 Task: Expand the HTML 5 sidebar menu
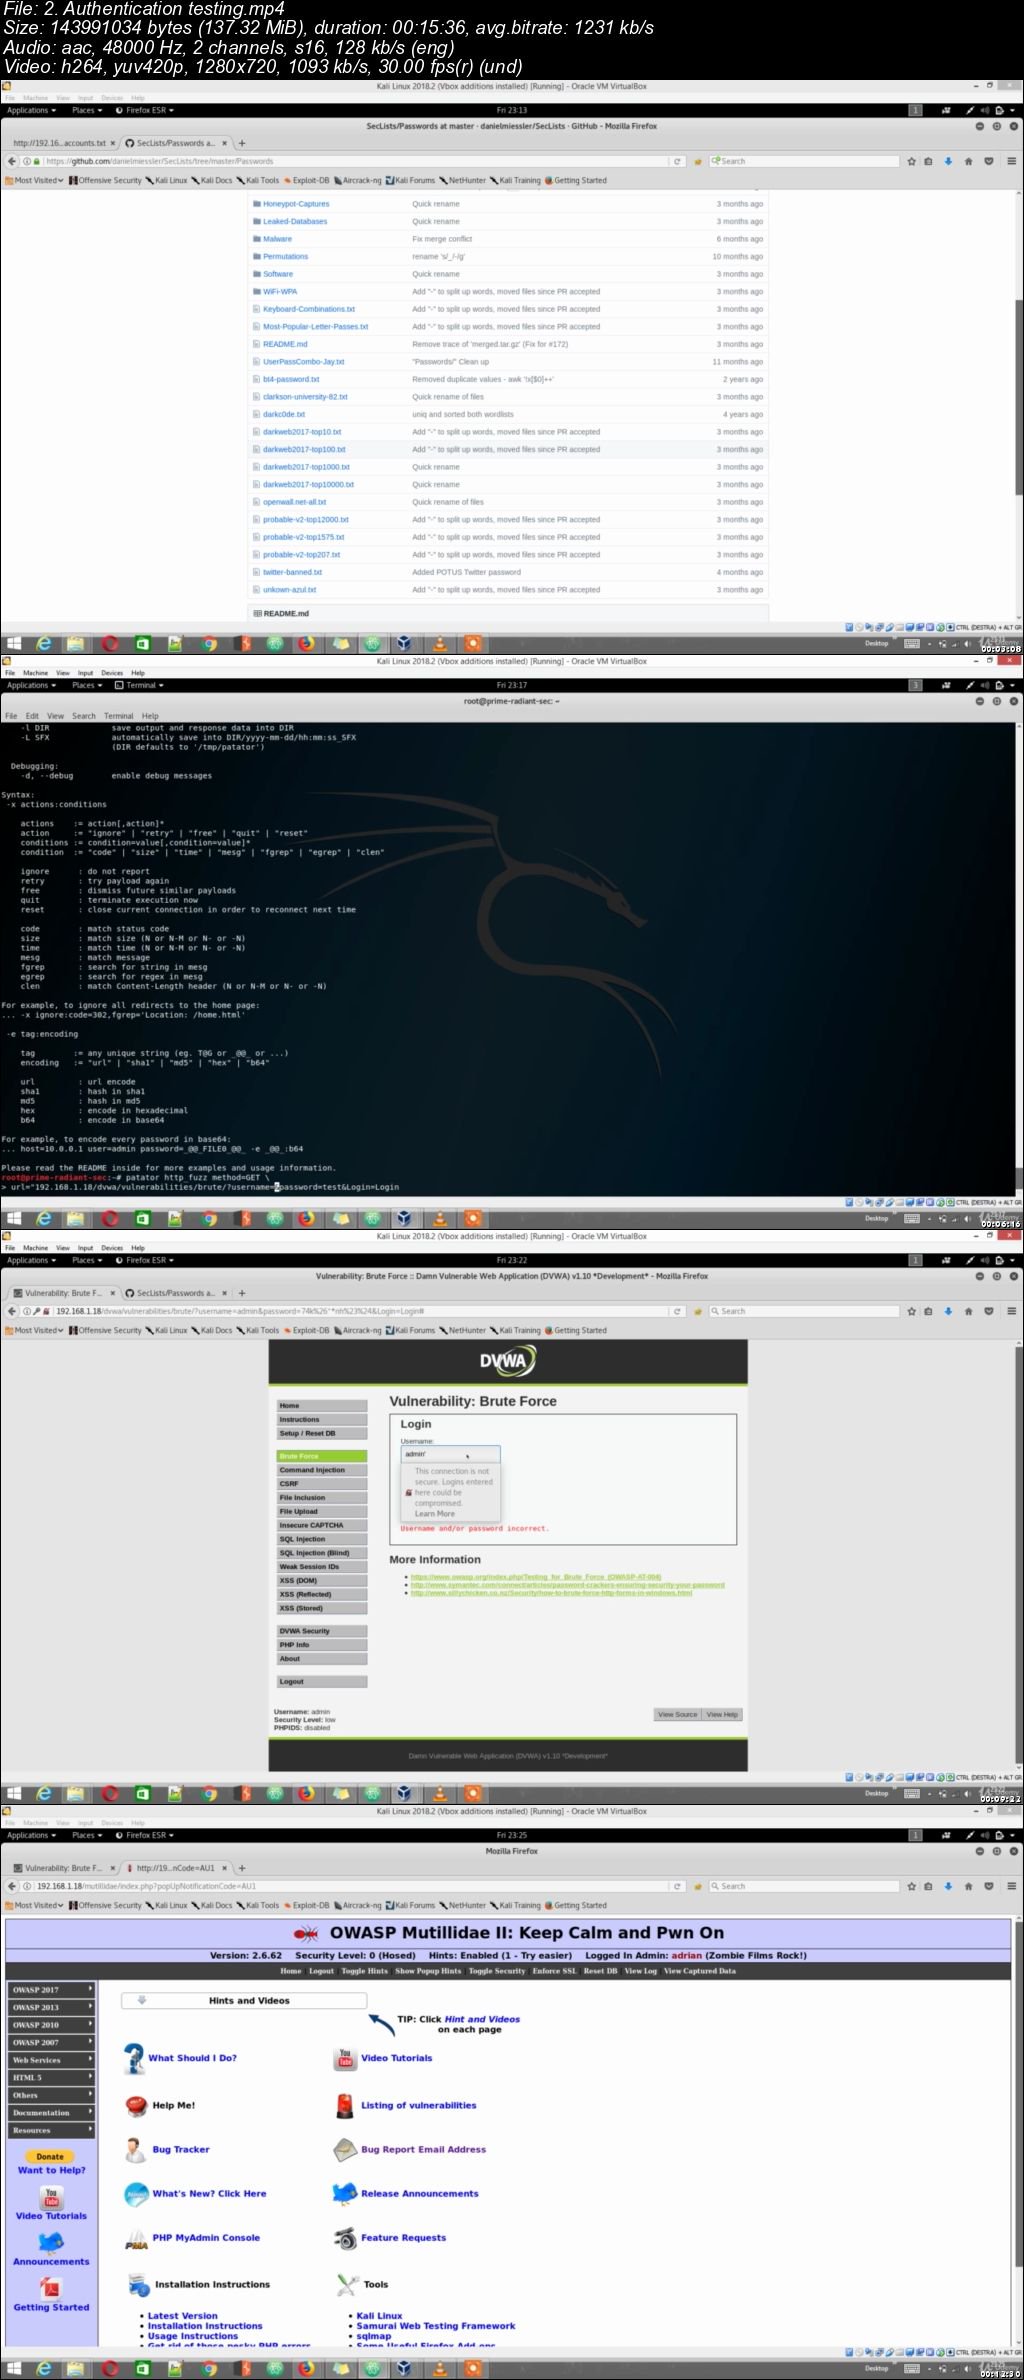pos(52,2077)
